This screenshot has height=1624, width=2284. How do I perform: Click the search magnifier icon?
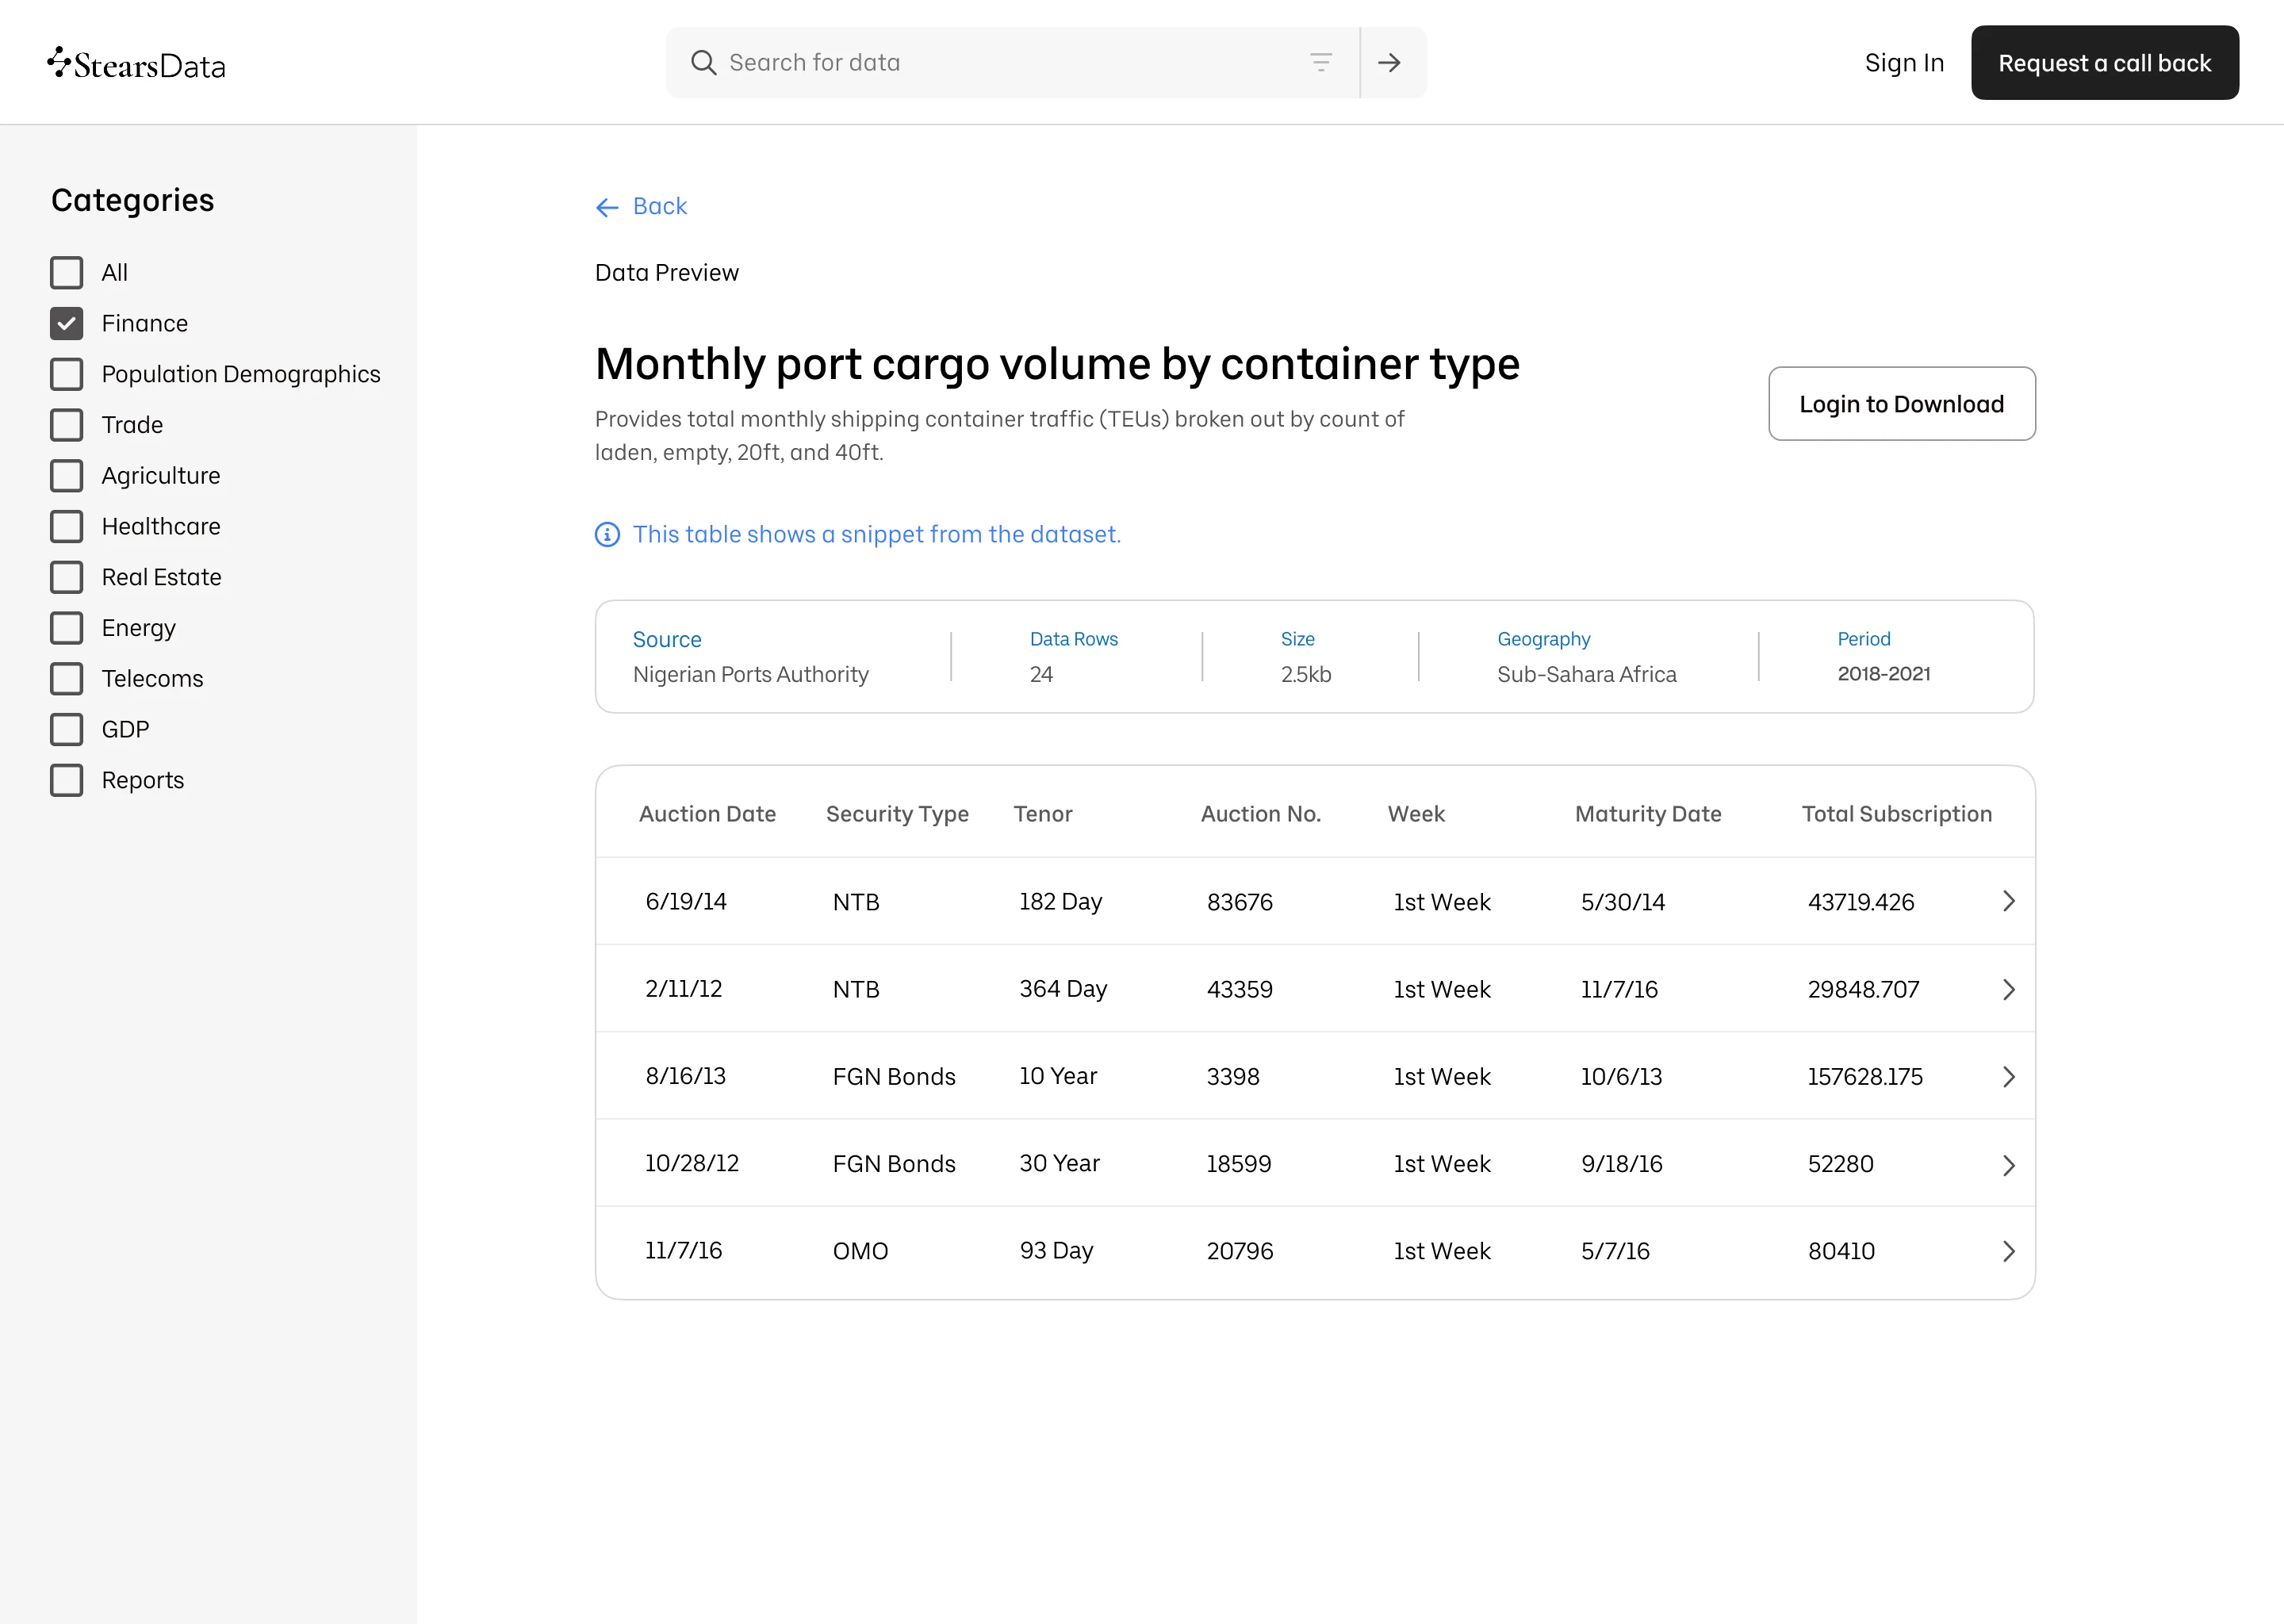(x=703, y=63)
